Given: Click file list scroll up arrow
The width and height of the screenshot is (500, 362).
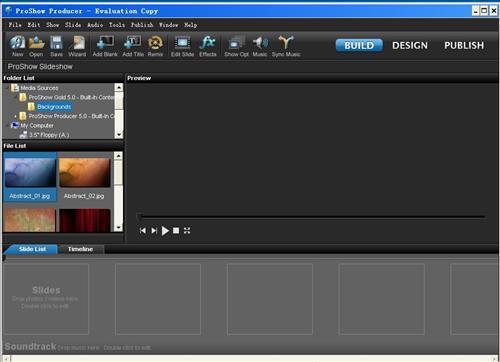Looking at the screenshot, I should pyautogui.click(x=118, y=156).
